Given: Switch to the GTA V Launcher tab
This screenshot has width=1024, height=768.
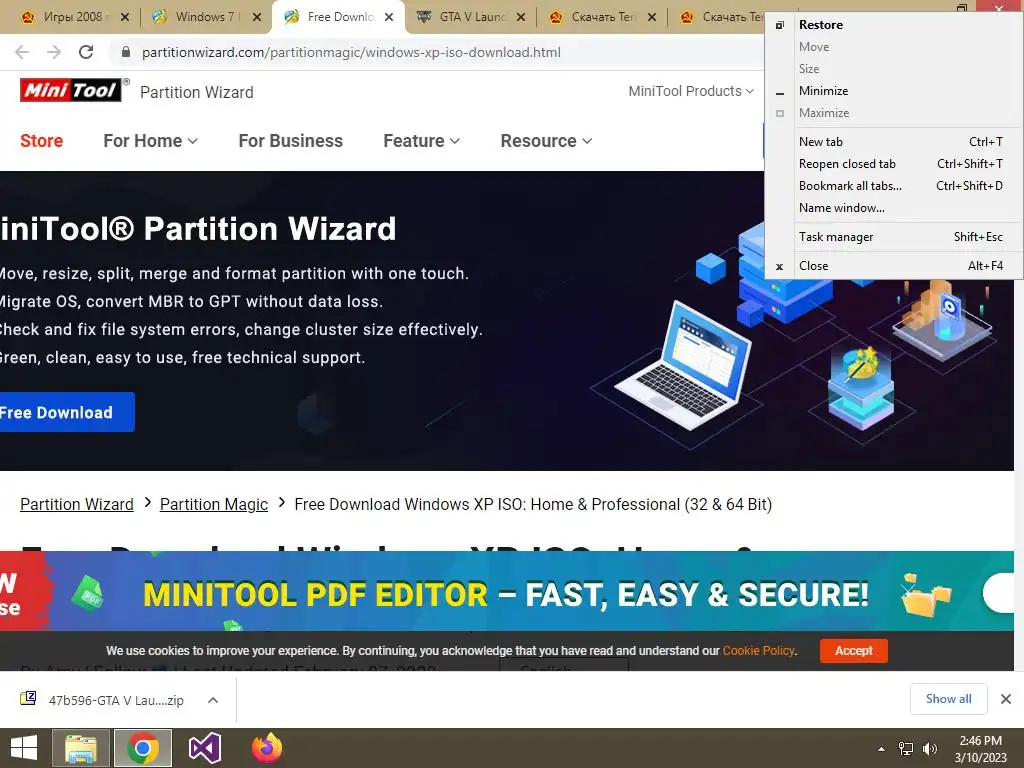Looking at the screenshot, I should (x=470, y=17).
